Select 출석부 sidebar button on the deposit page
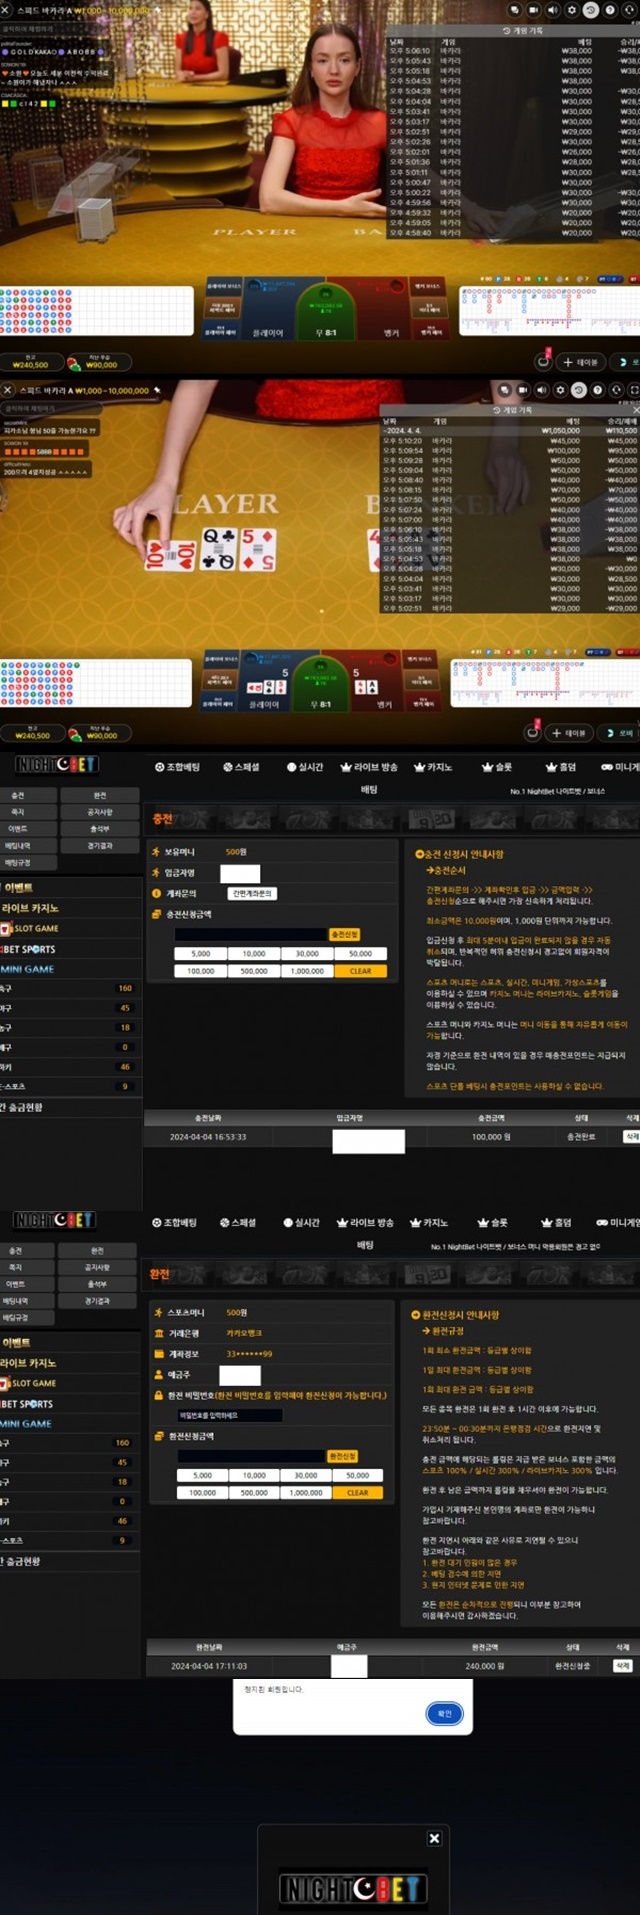The image size is (640, 1915). [99, 829]
